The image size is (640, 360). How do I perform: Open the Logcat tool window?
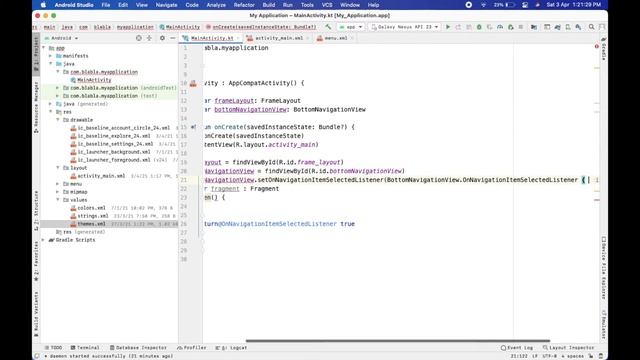(x=231, y=348)
